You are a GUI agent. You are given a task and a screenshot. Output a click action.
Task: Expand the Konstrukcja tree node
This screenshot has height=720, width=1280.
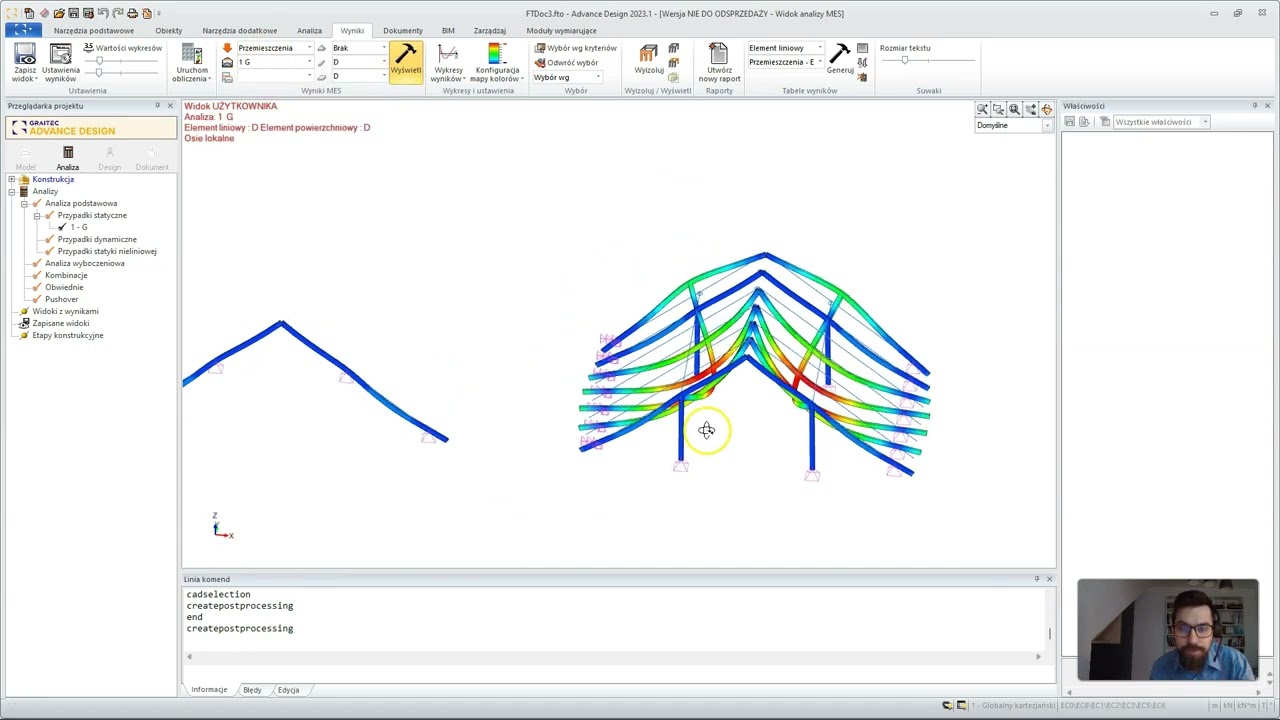point(11,179)
